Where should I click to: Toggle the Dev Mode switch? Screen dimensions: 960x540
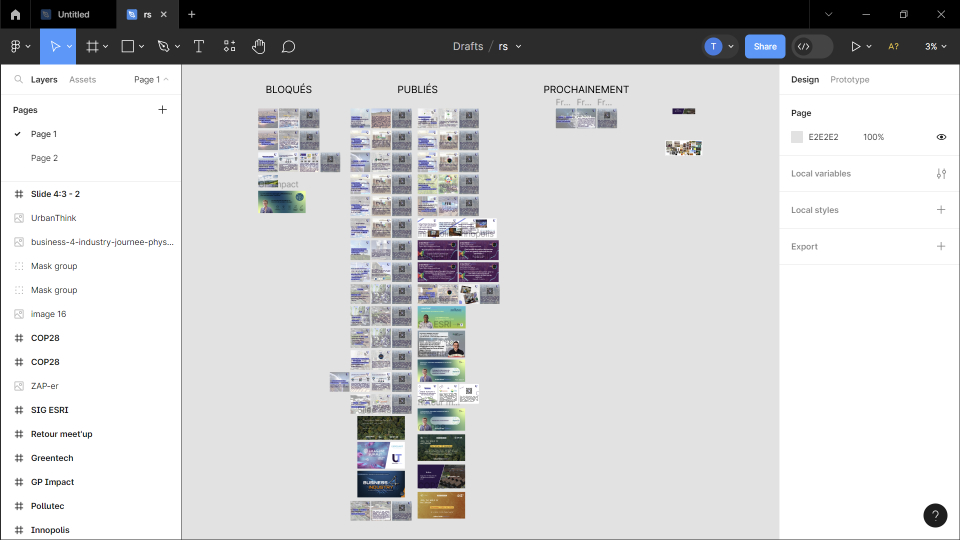tap(812, 46)
